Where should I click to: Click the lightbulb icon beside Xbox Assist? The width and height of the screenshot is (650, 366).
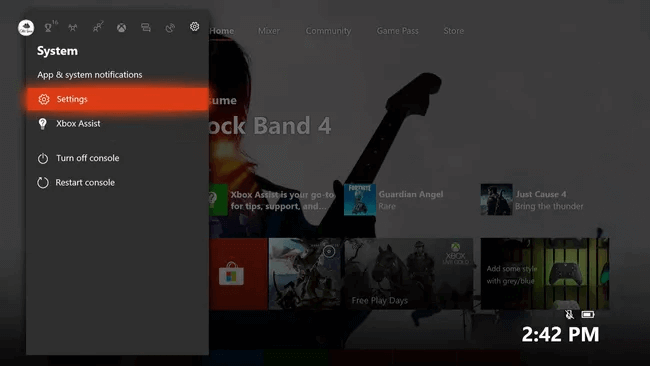[42, 124]
